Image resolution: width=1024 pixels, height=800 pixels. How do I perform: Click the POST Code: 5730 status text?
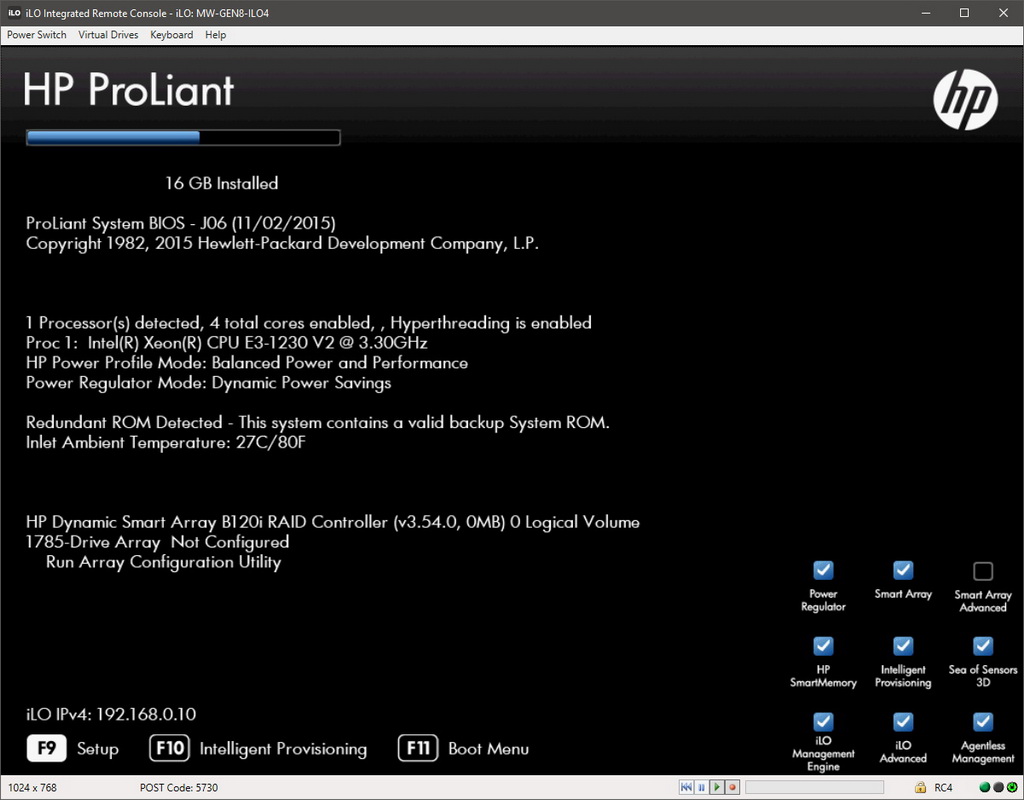pos(179,788)
